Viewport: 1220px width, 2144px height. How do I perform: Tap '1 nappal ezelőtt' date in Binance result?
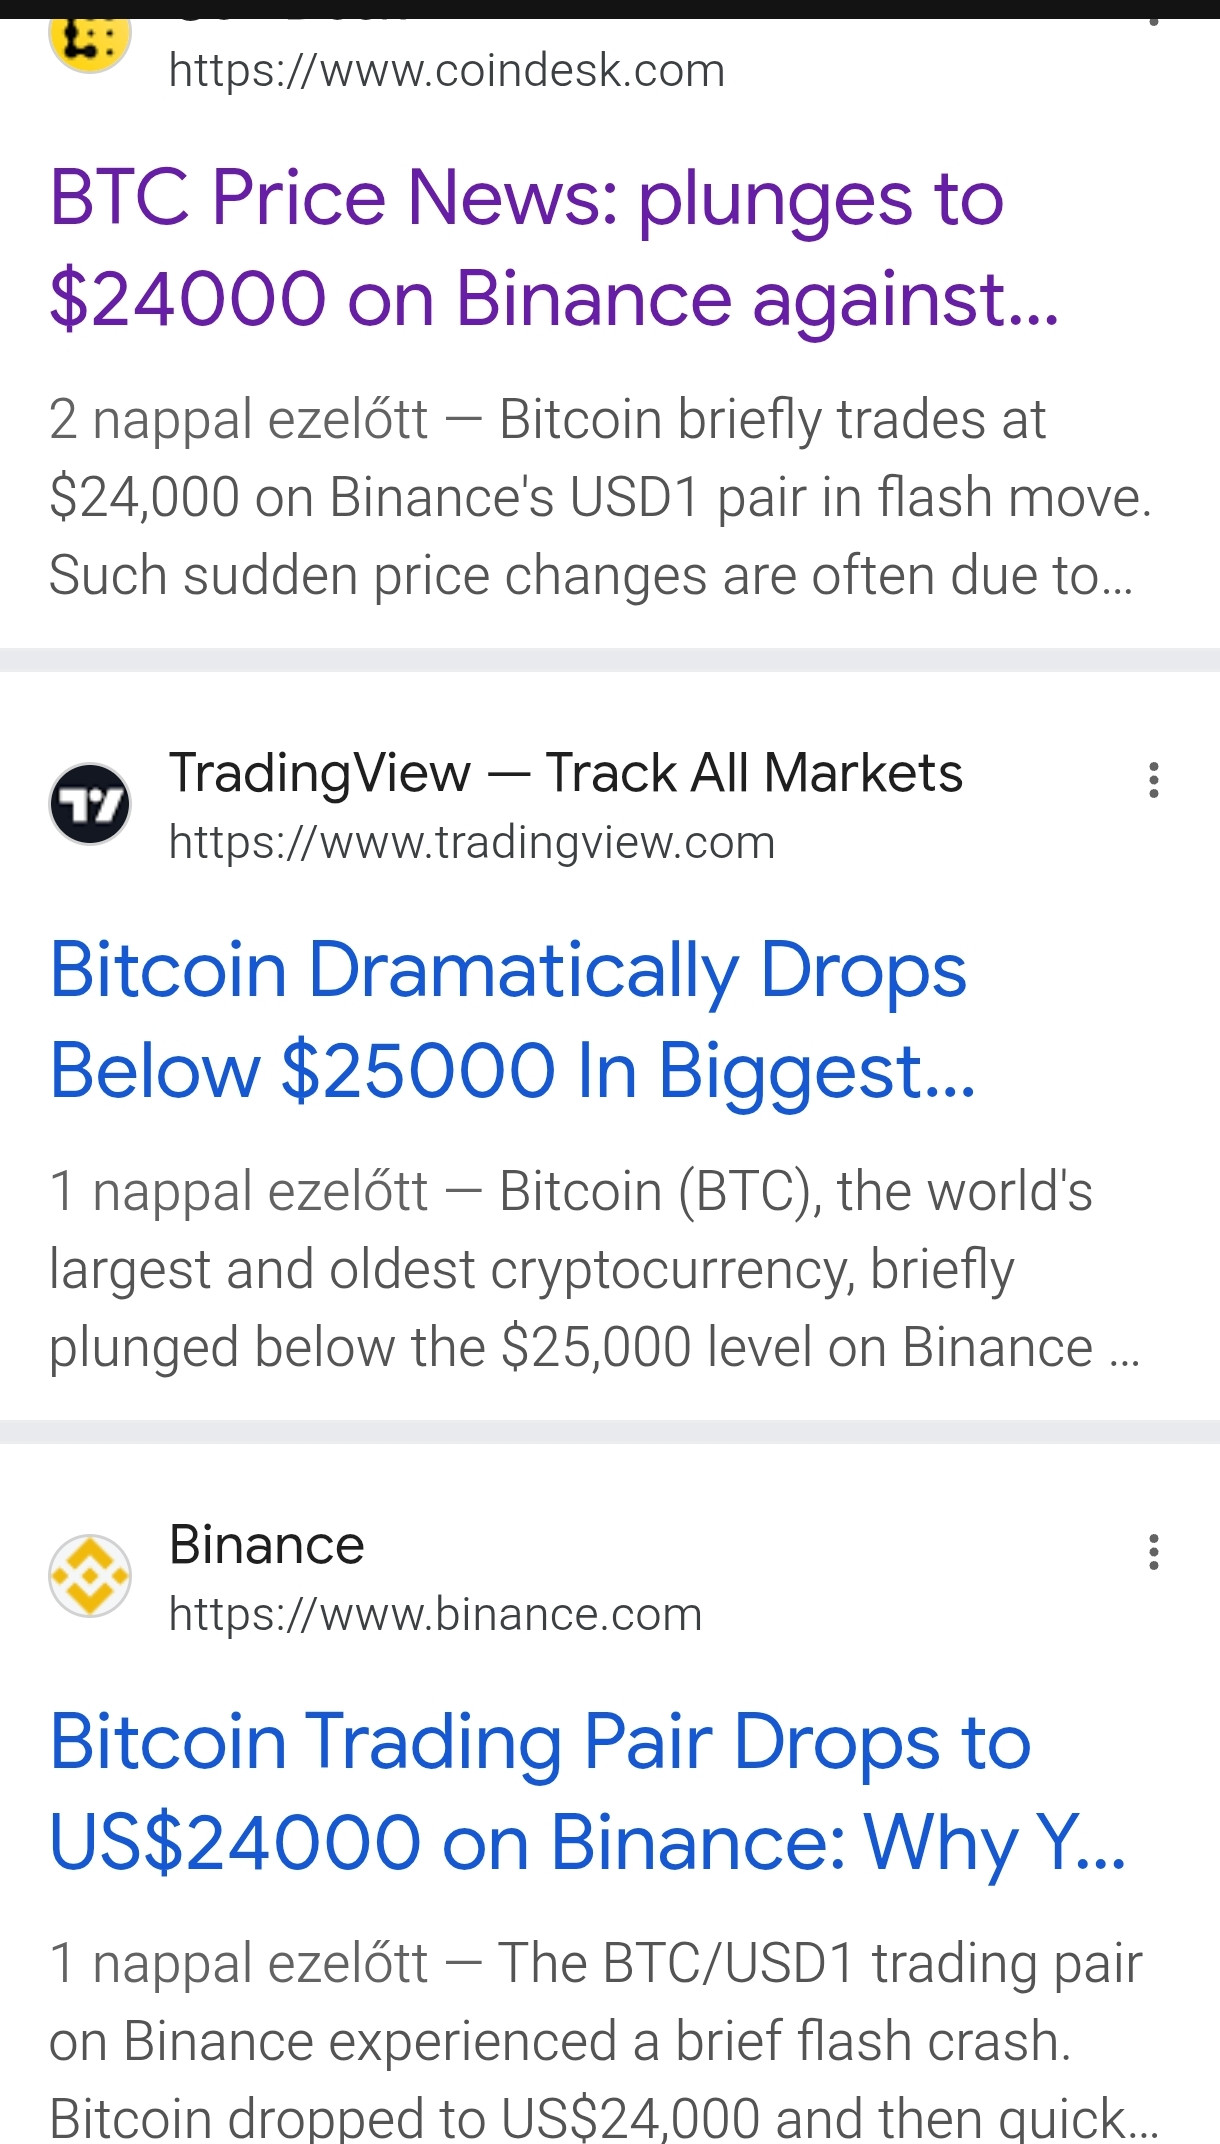238,1963
